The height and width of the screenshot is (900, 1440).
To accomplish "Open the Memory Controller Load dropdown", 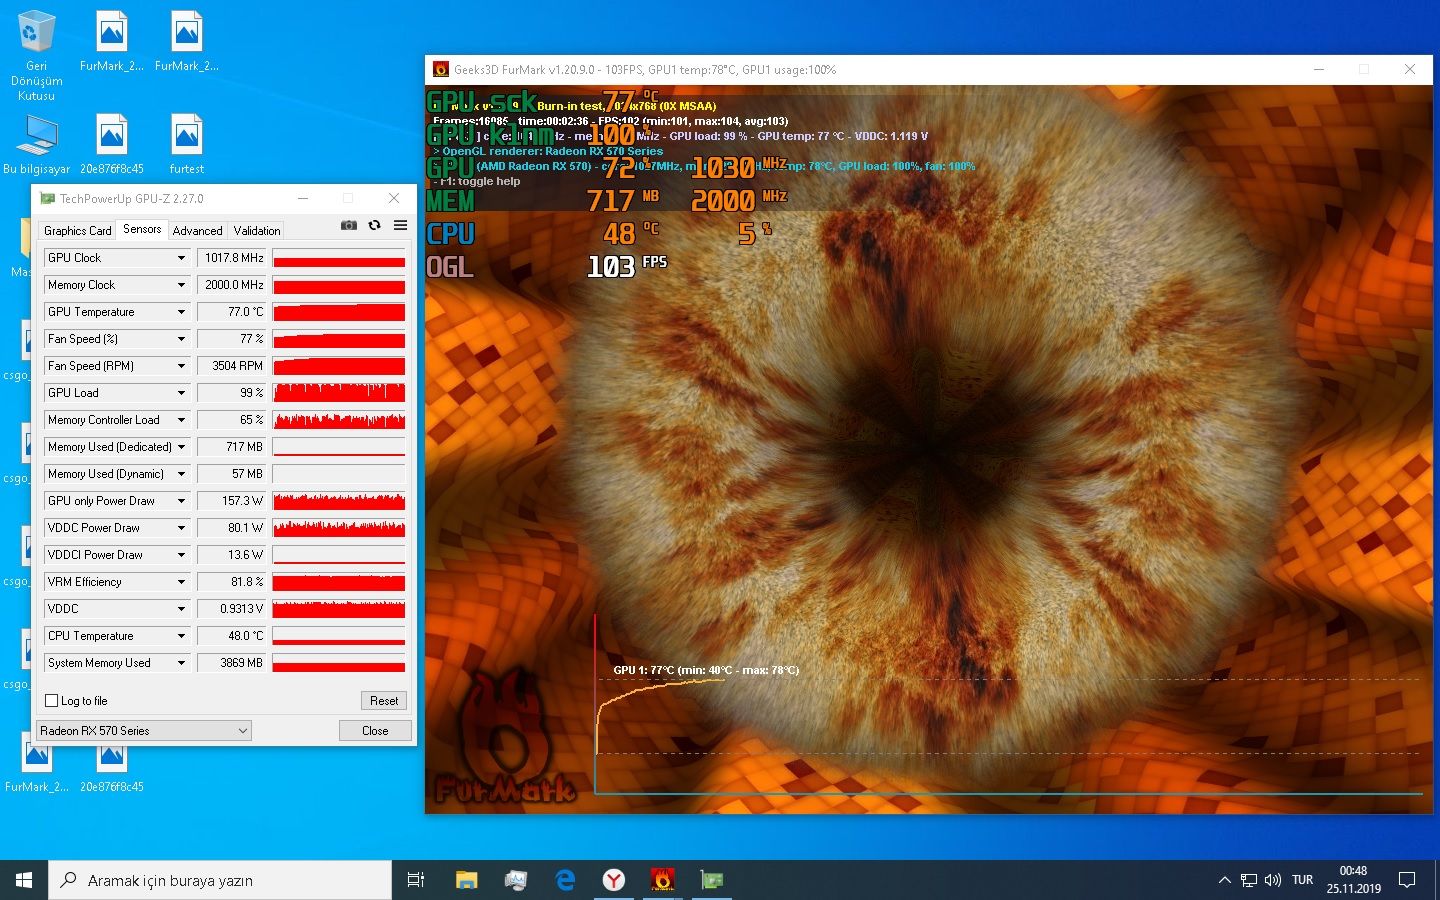I will pos(181,420).
